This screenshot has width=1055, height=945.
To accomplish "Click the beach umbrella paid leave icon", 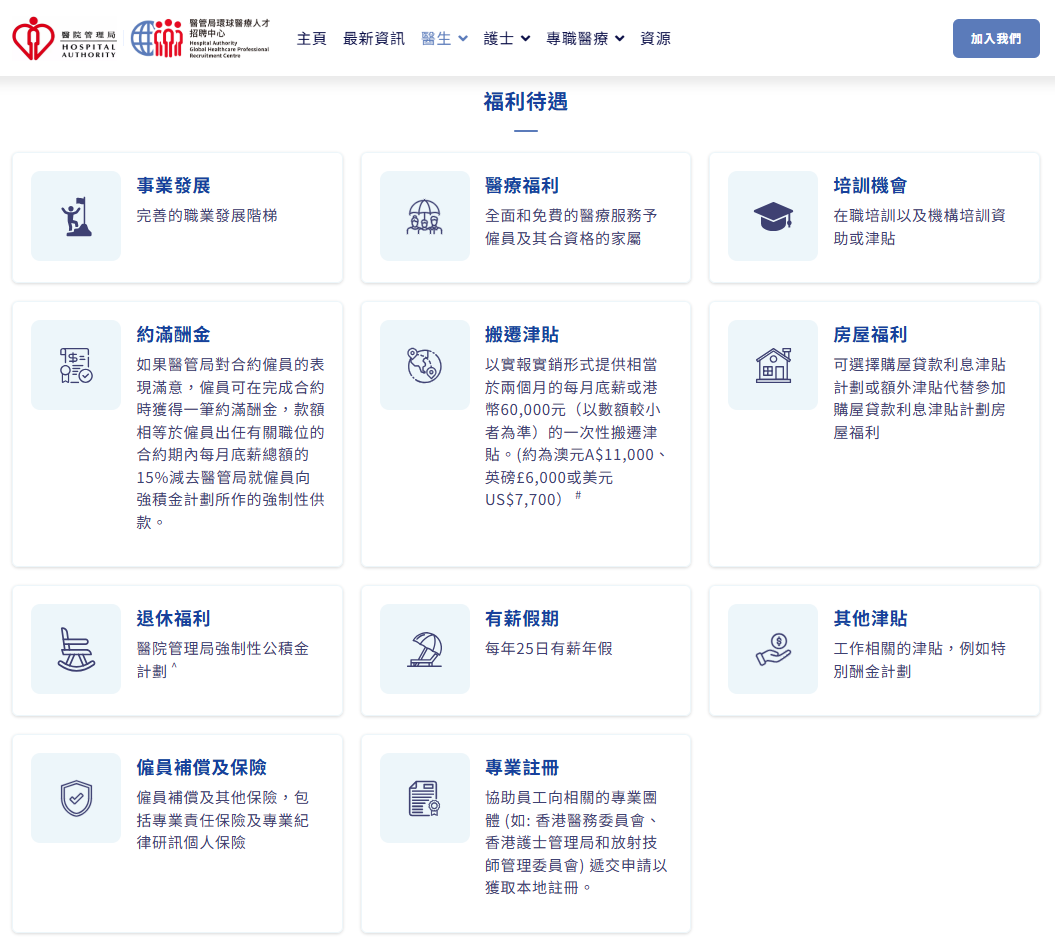I will click(x=425, y=649).
